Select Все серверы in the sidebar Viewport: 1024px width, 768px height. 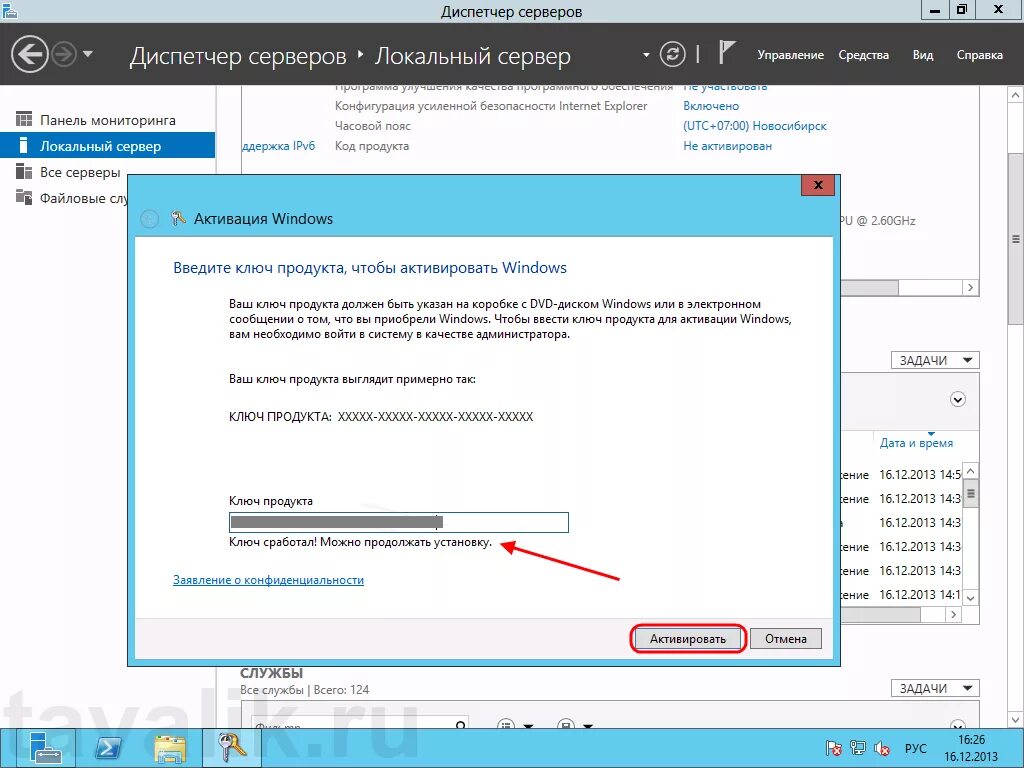click(x=108, y=172)
